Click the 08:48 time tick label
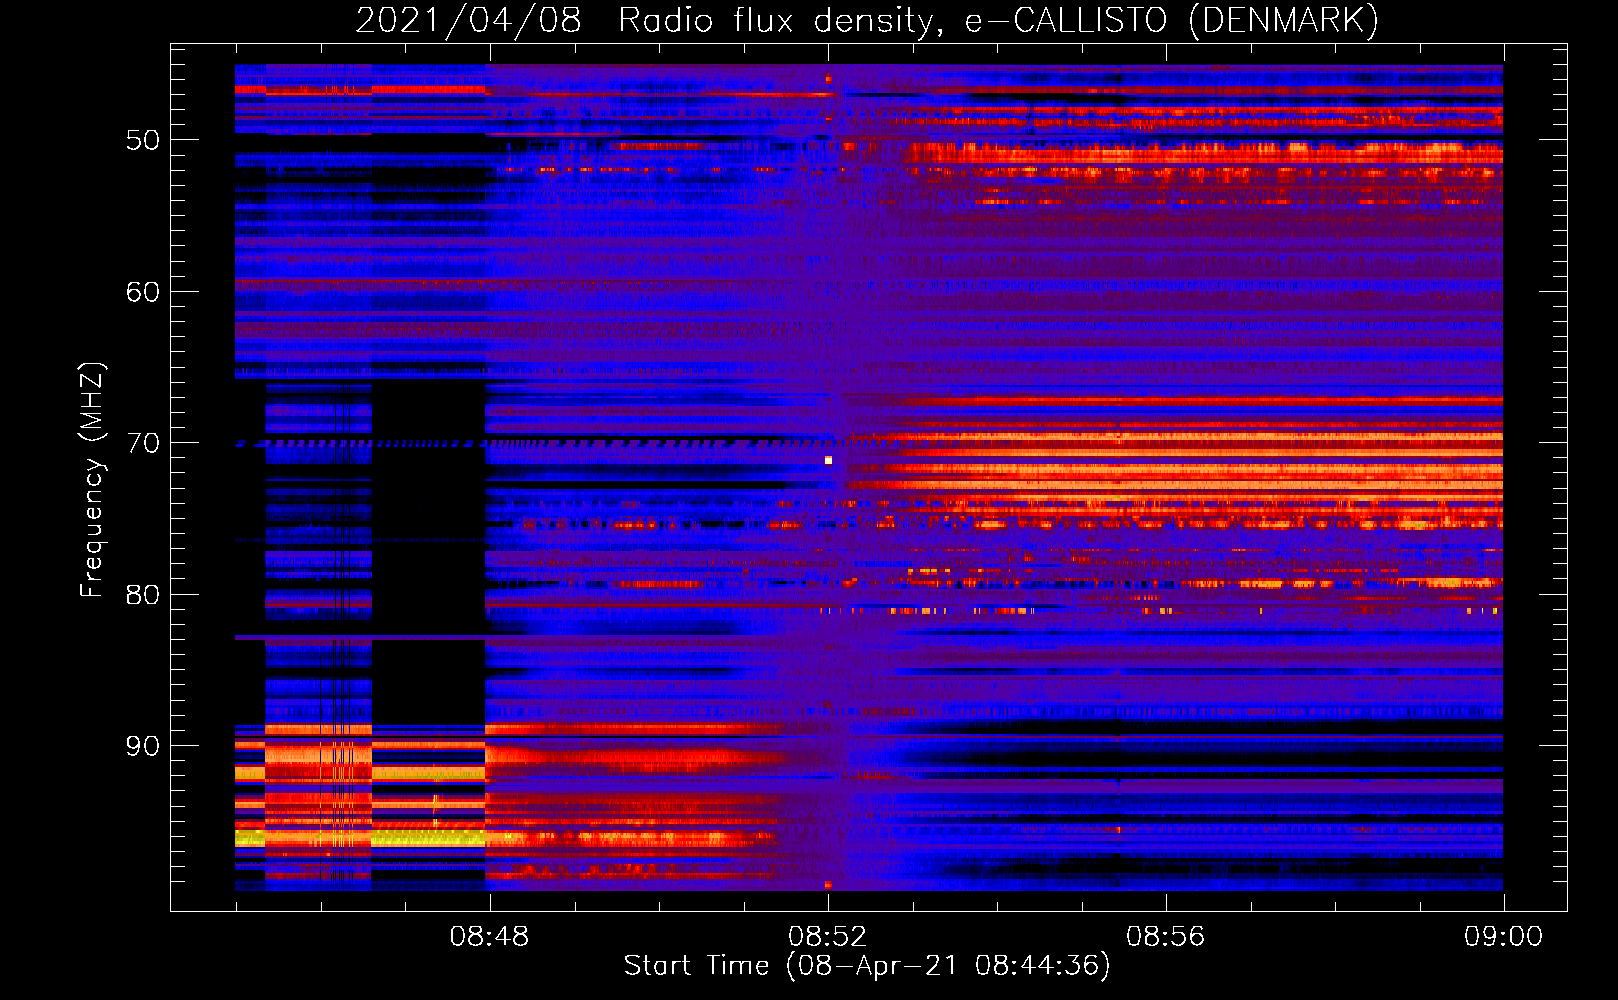Screen dimensions: 1618x1000 [x=489, y=937]
